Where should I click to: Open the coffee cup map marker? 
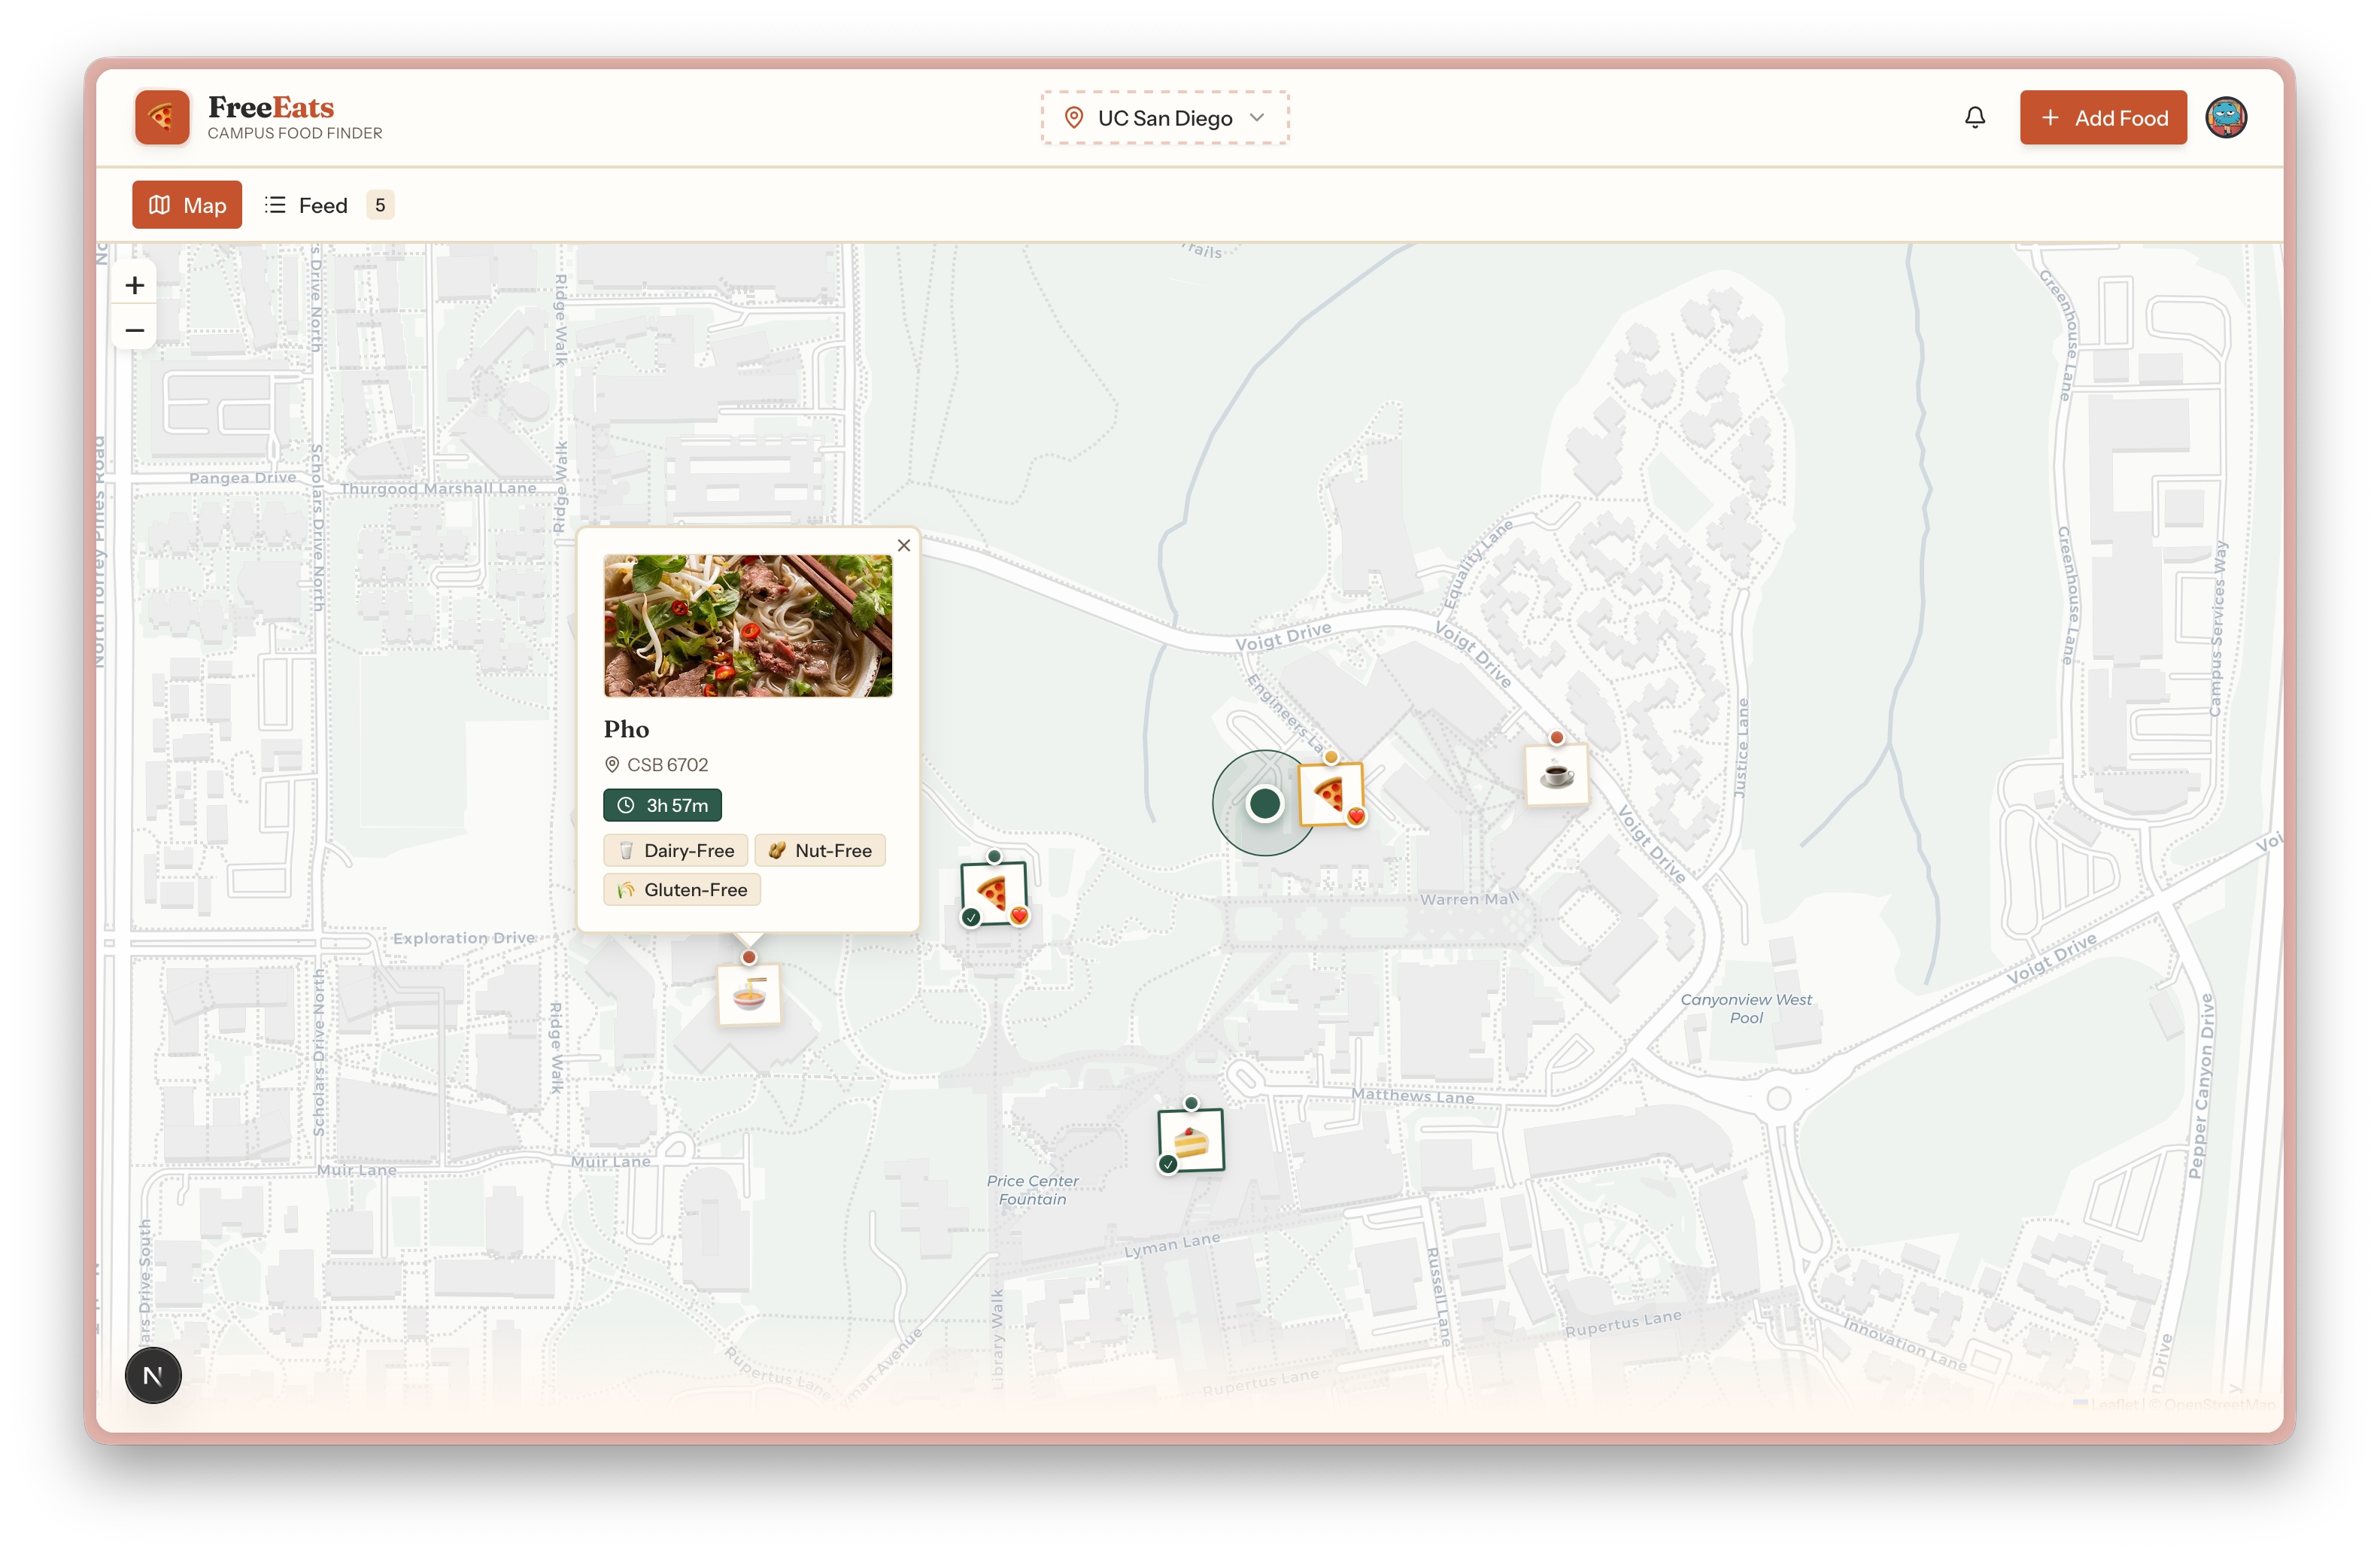[x=1557, y=774]
